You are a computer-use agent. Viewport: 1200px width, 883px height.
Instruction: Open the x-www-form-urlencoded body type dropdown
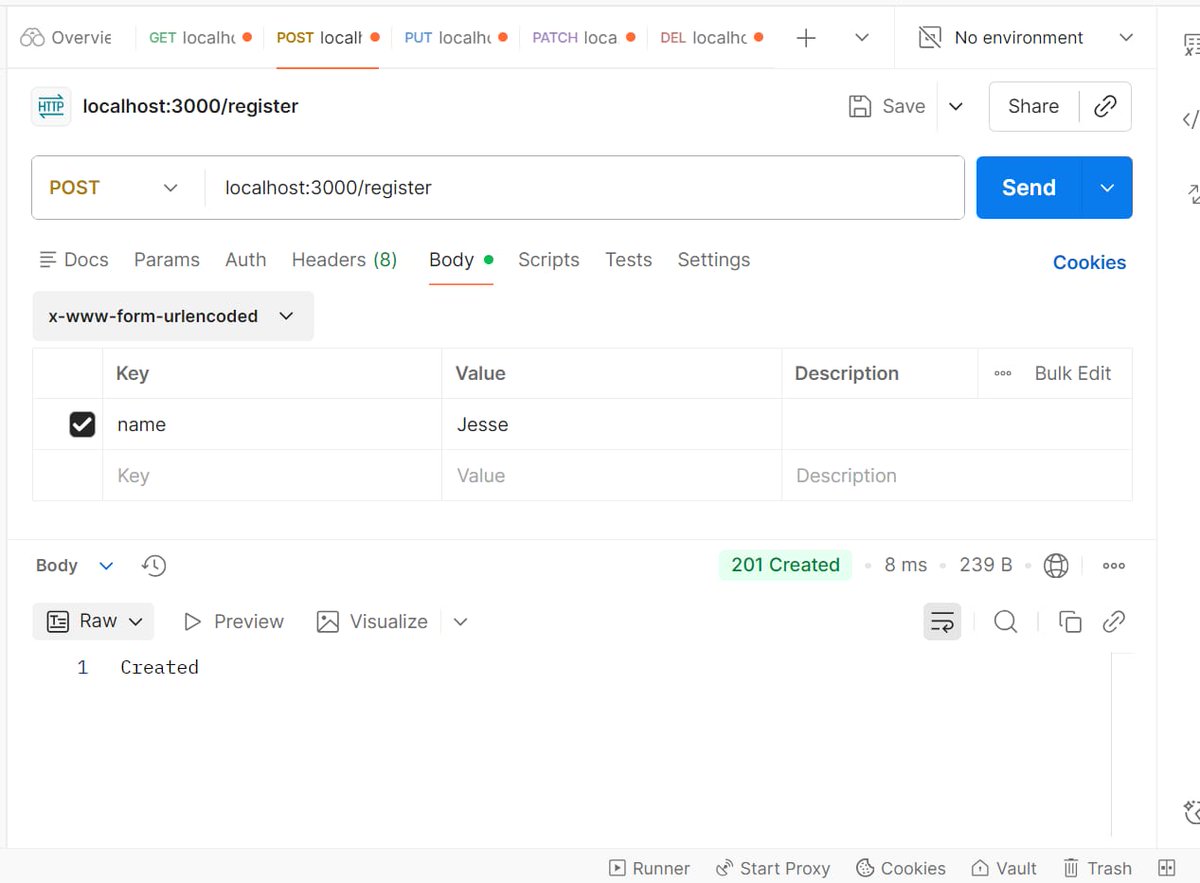(x=286, y=315)
